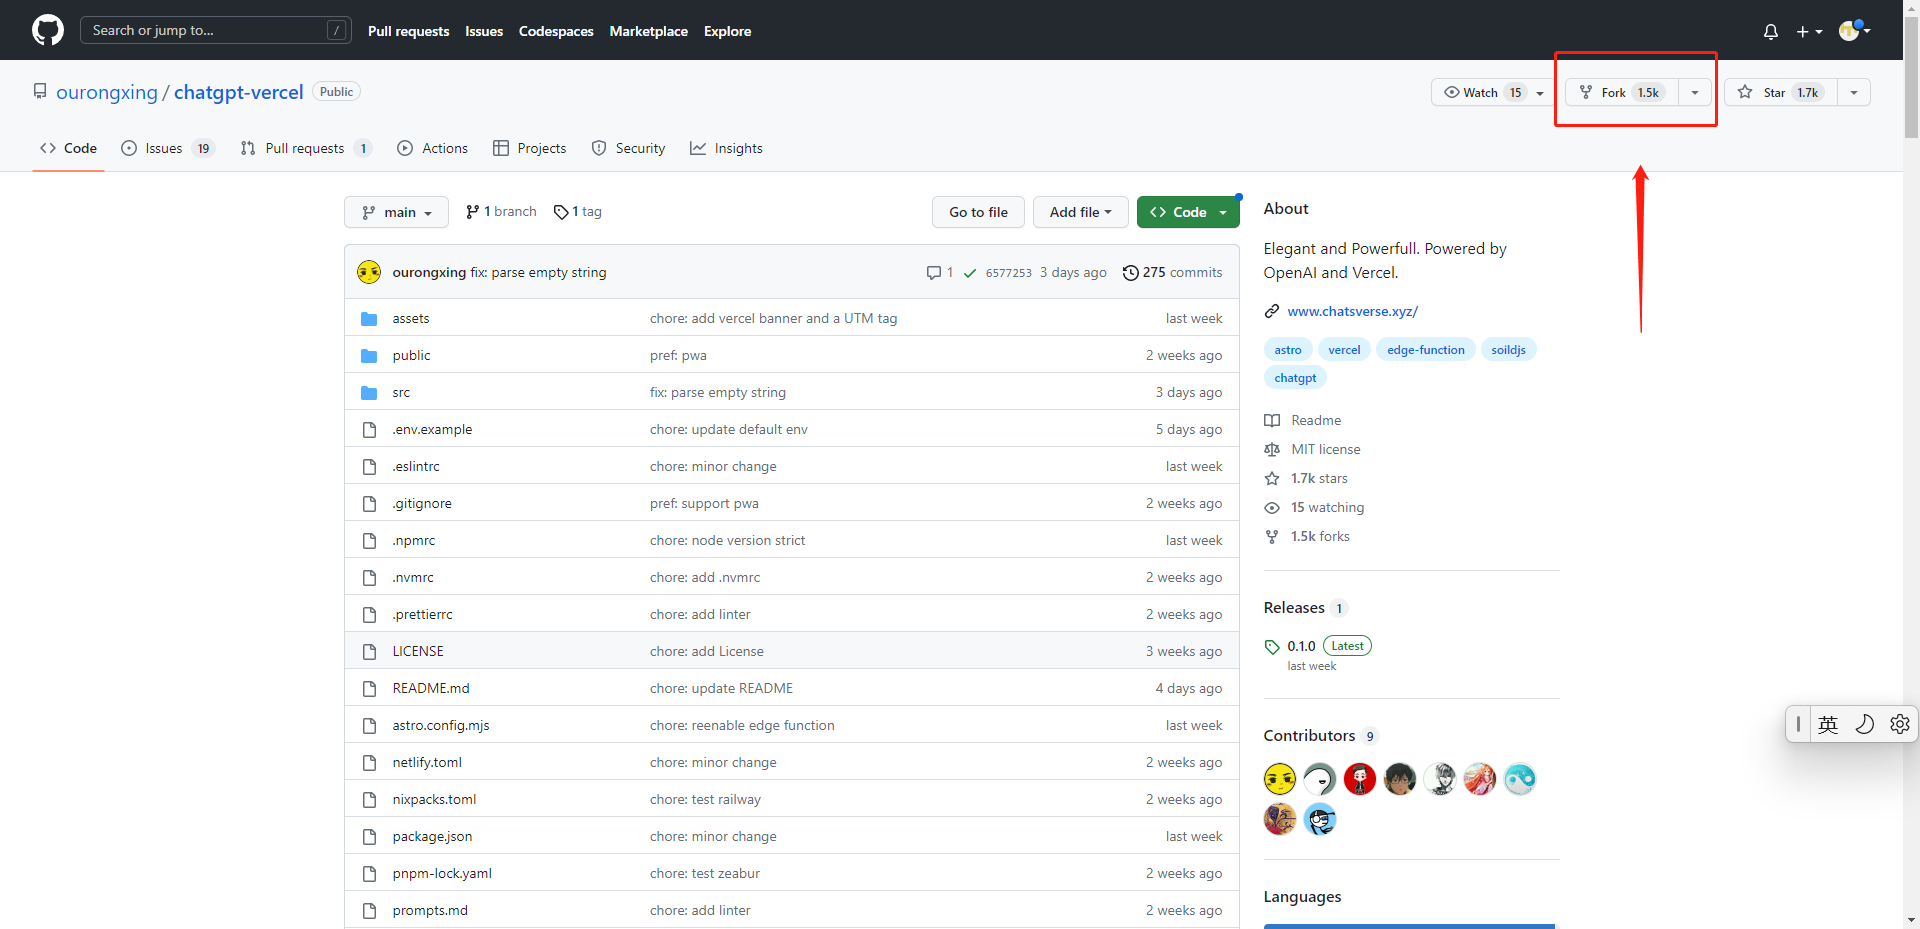Viewport: 1920px width, 929px height.
Task: Select the soildjs topic tag
Action: coord(1508,350)
